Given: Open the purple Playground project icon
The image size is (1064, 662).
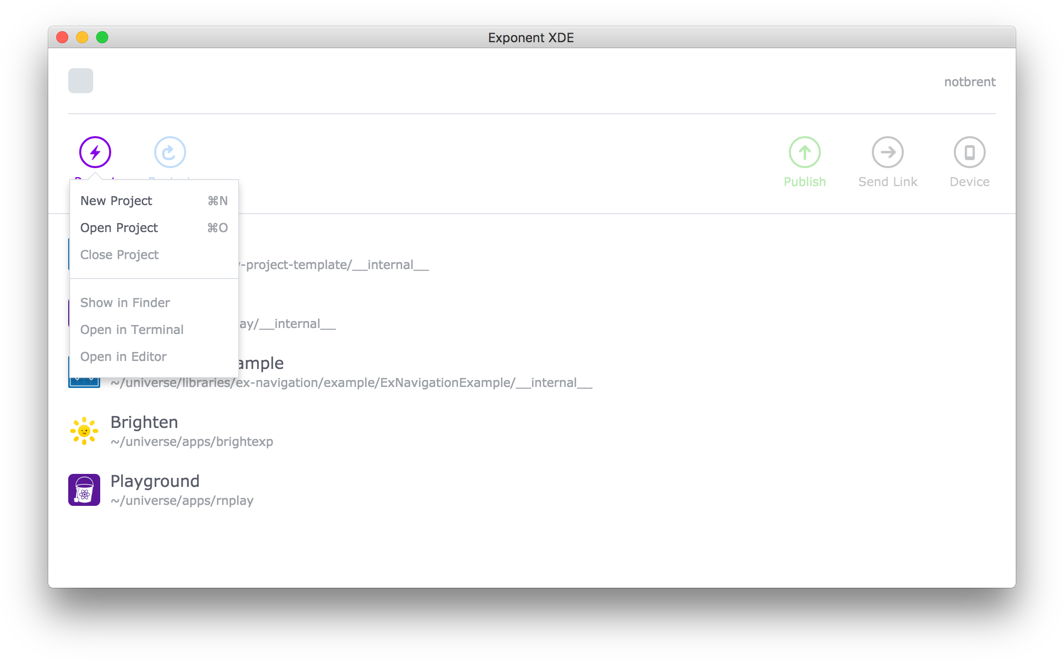Looking at the screenshot, I should (x=84, y=490).
